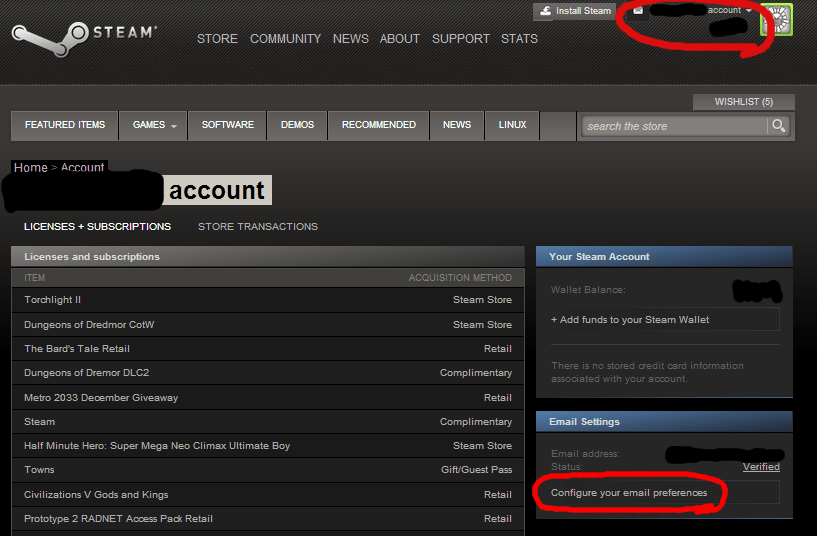The image size is (817, 536).
Task: Select Metro 2033 December Giveaway row
Action: (268, 397)
